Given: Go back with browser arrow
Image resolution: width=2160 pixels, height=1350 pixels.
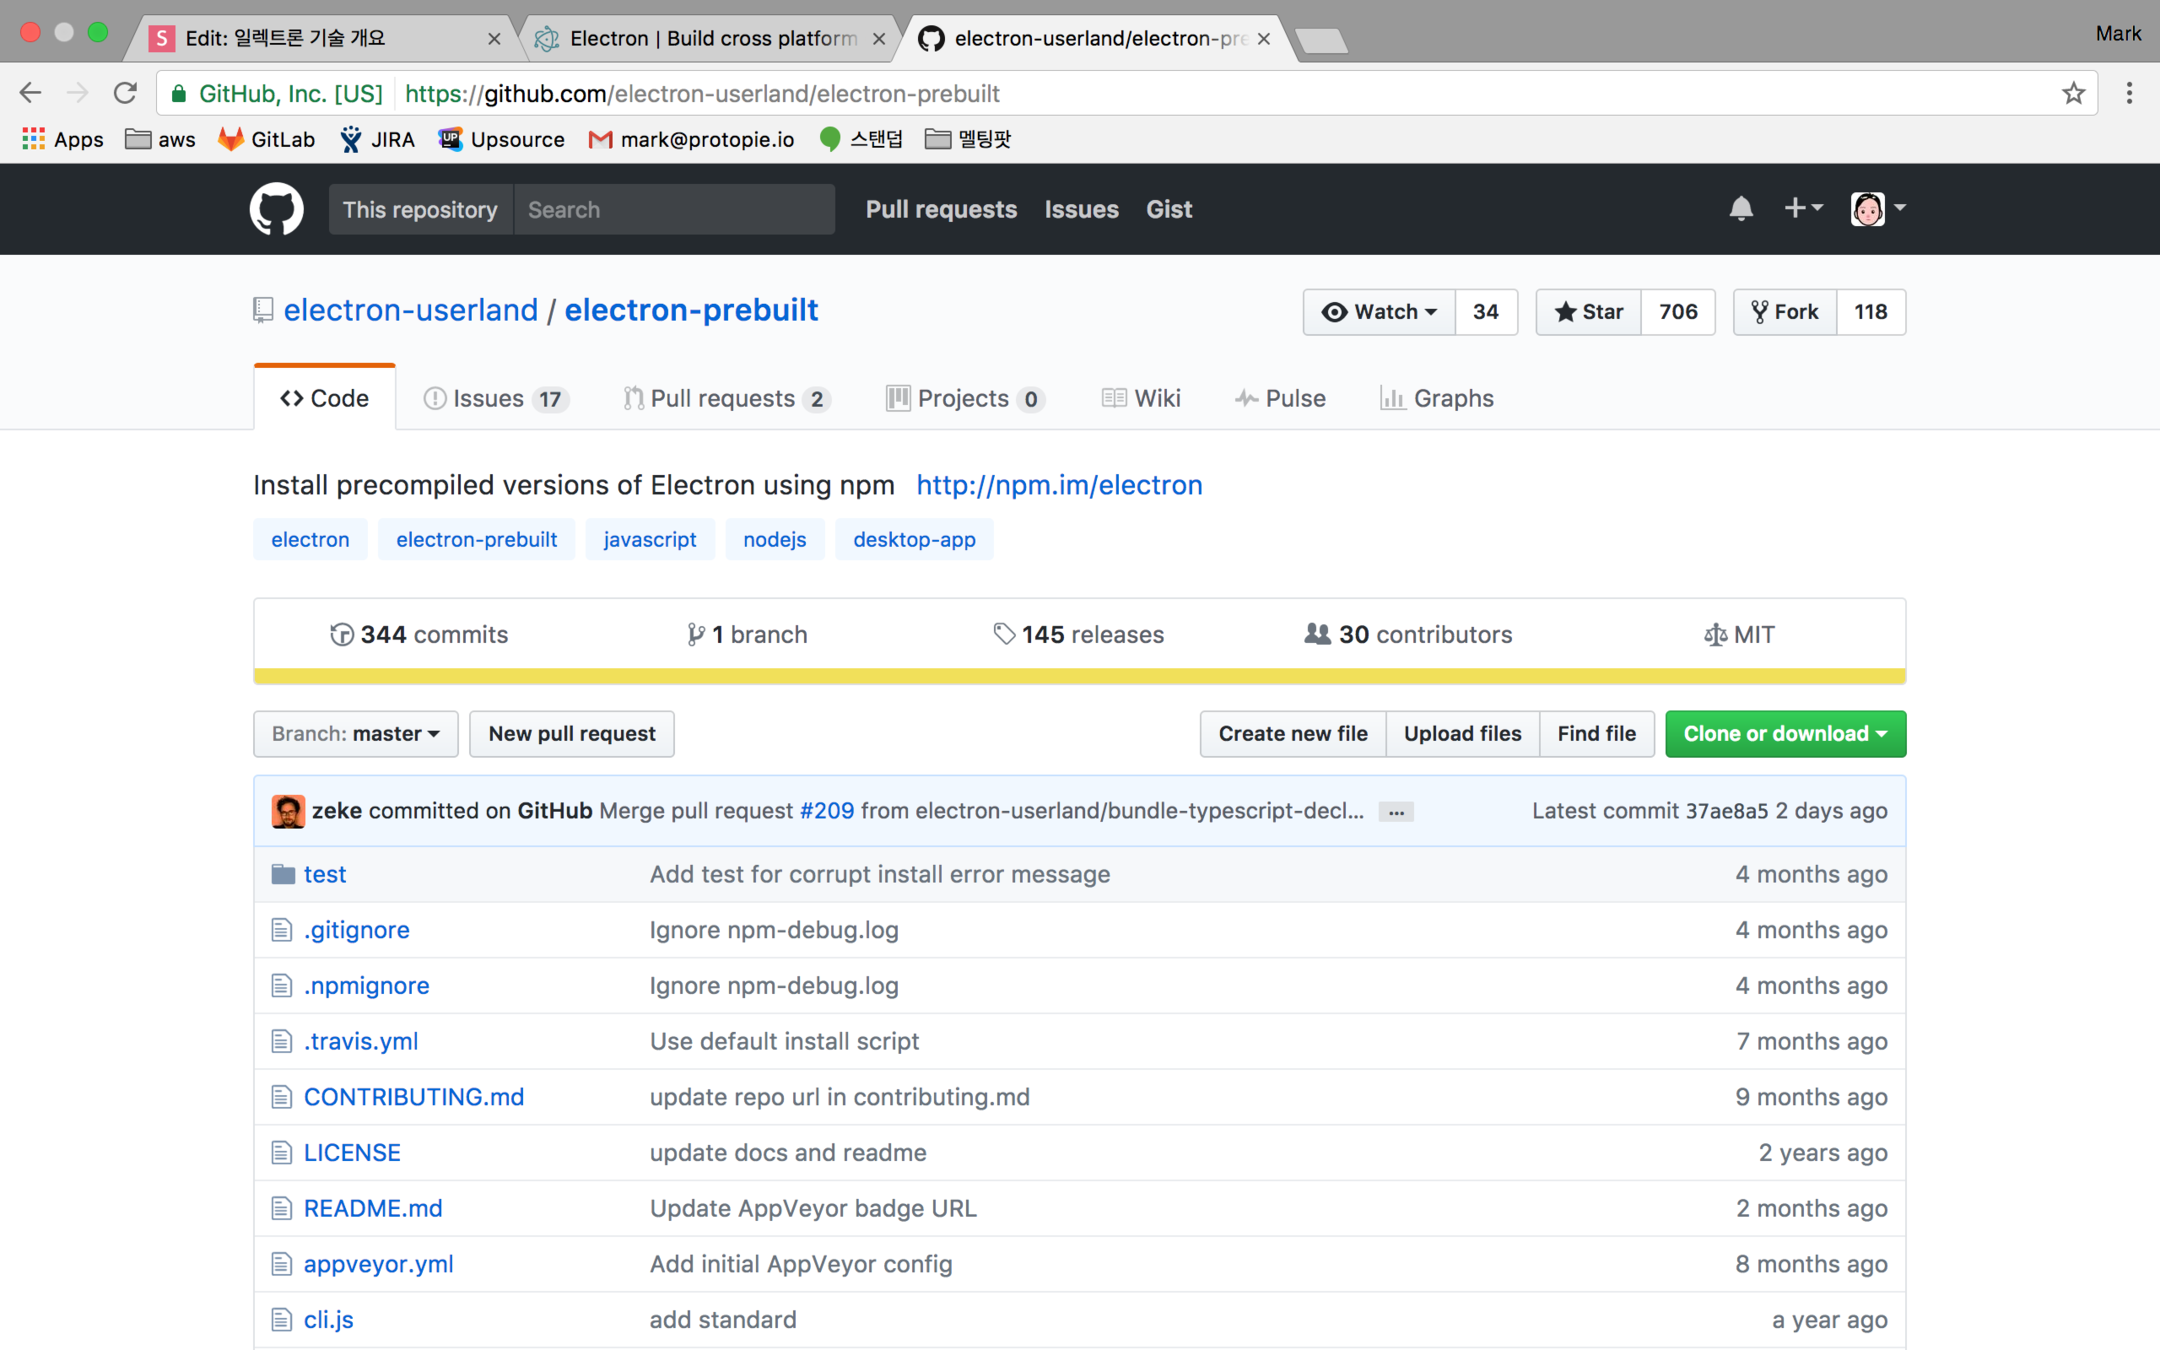Looking at the screenshot, I should [30, 93].
